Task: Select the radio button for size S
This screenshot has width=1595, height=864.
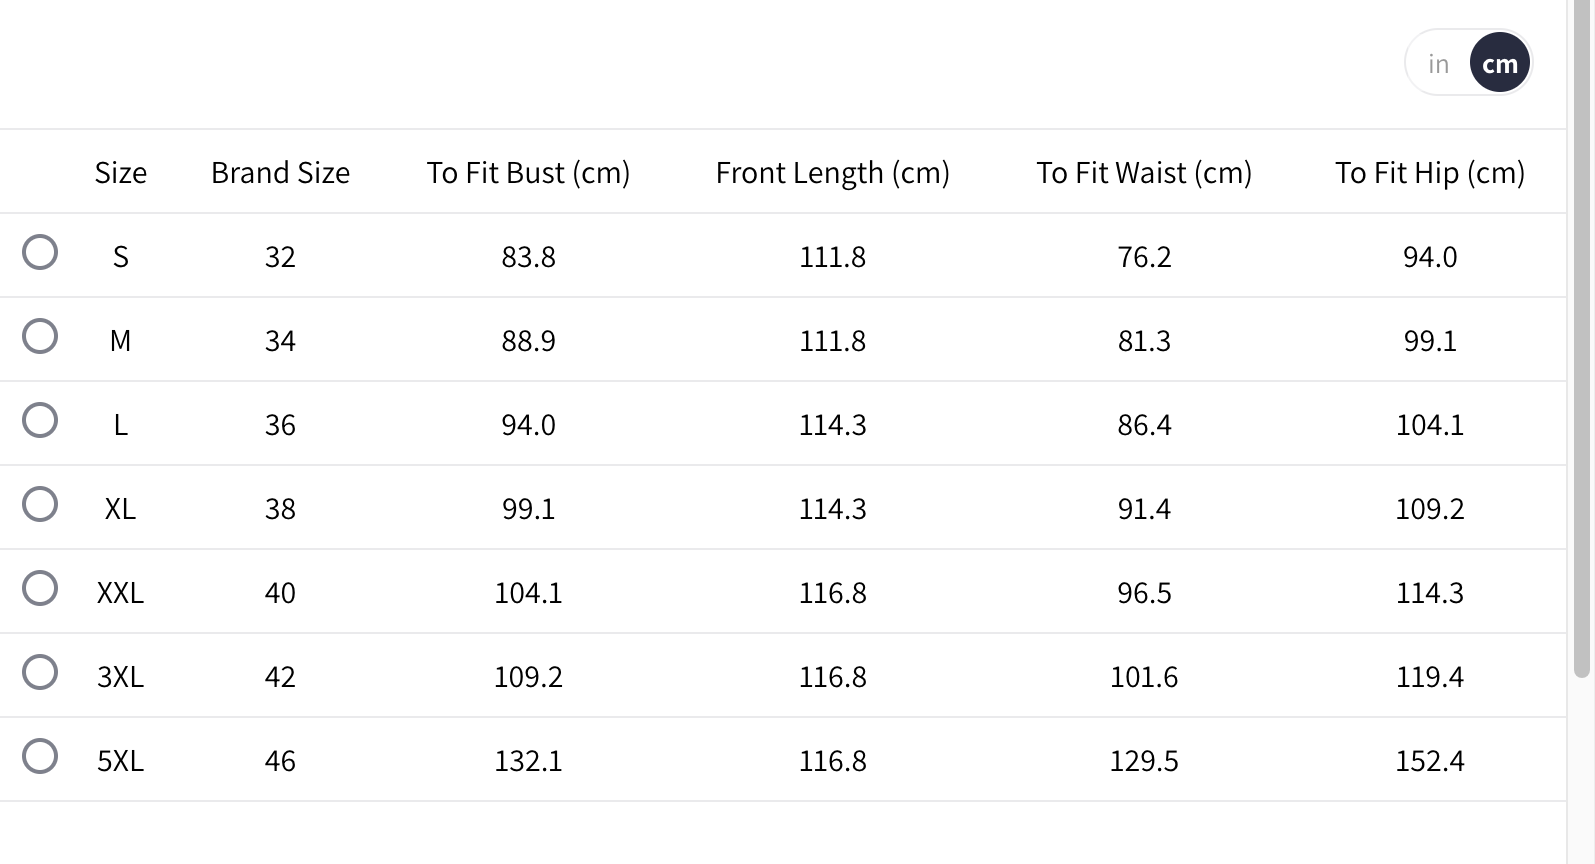Action: pos(40,253)
